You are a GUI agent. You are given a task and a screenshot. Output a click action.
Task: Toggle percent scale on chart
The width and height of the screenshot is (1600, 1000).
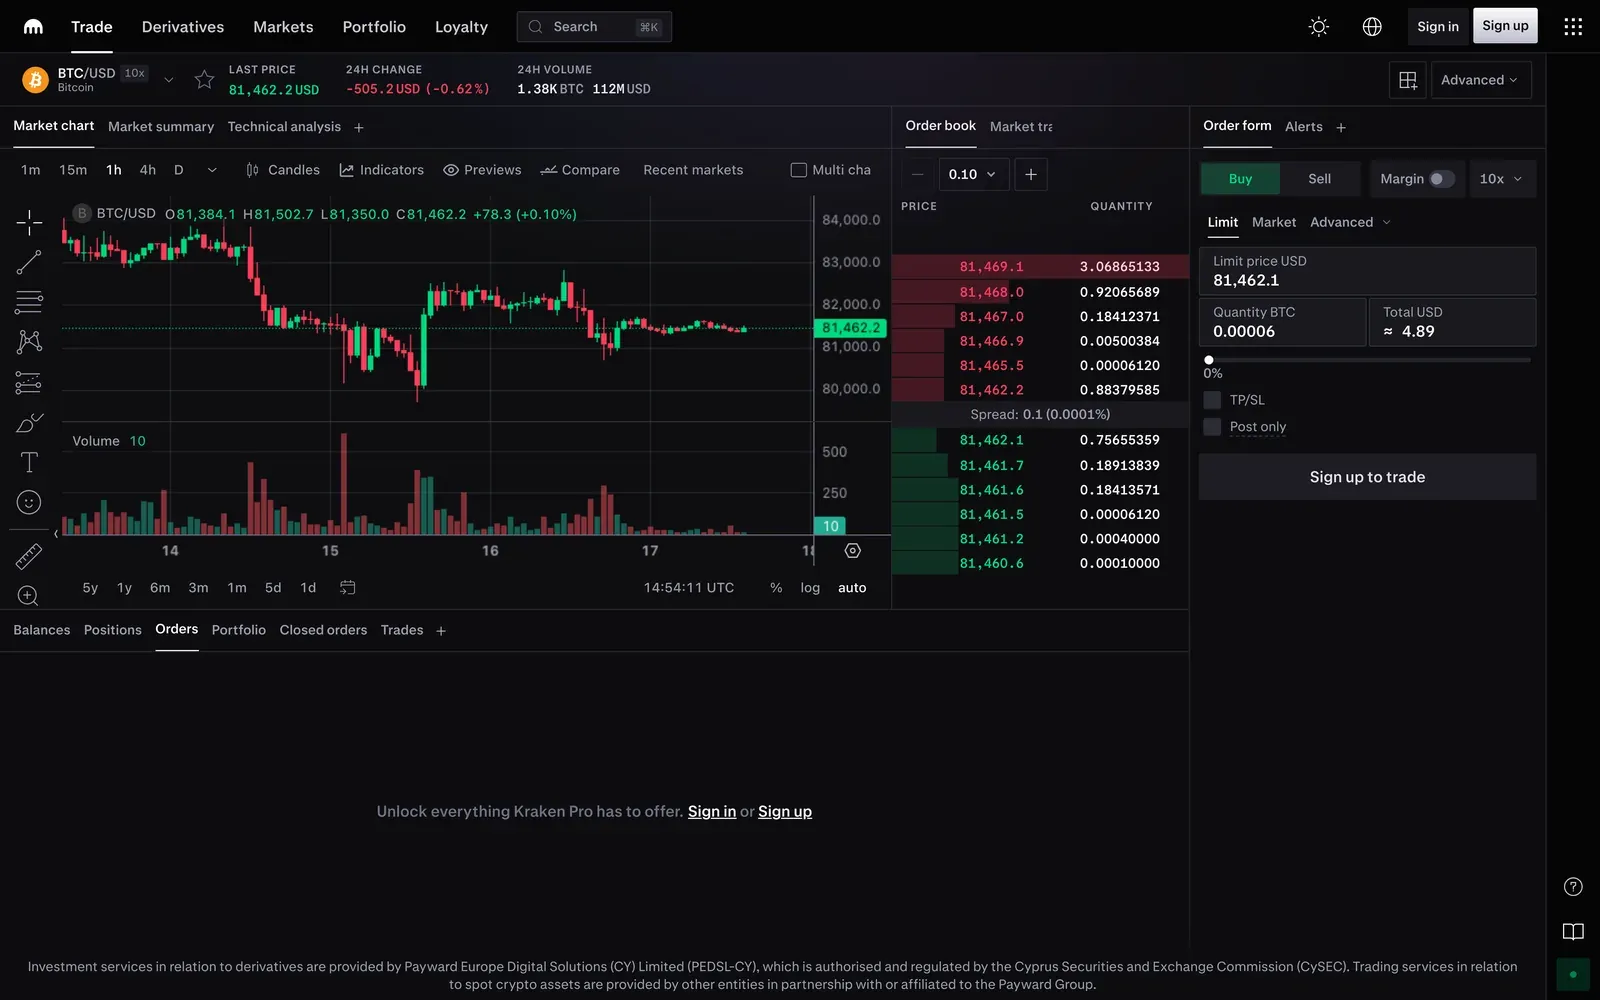(x=776, y=588)
